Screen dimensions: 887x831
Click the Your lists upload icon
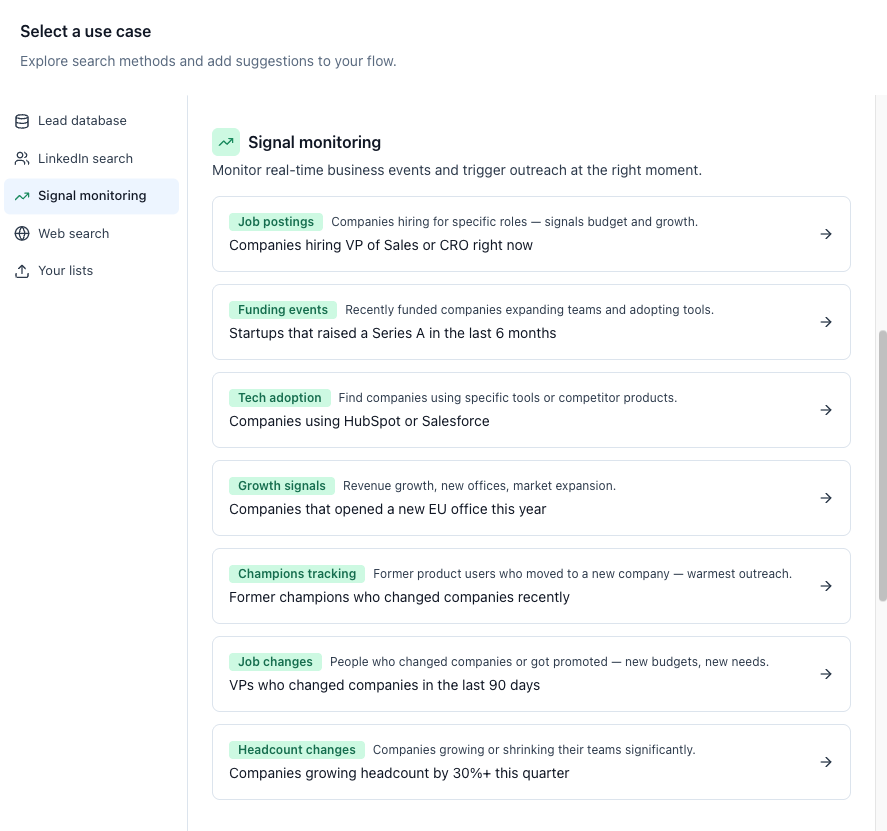(x=22, y=271)
